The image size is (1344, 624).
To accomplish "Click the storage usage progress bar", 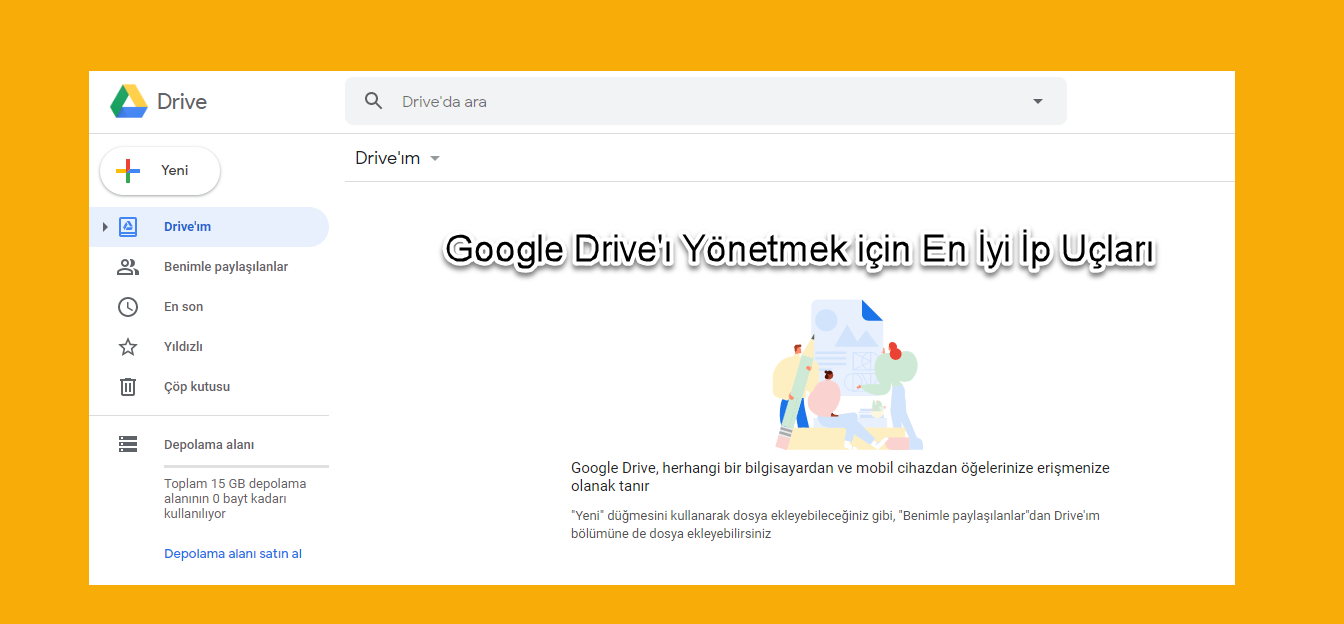I will click(x=246, y=466).
